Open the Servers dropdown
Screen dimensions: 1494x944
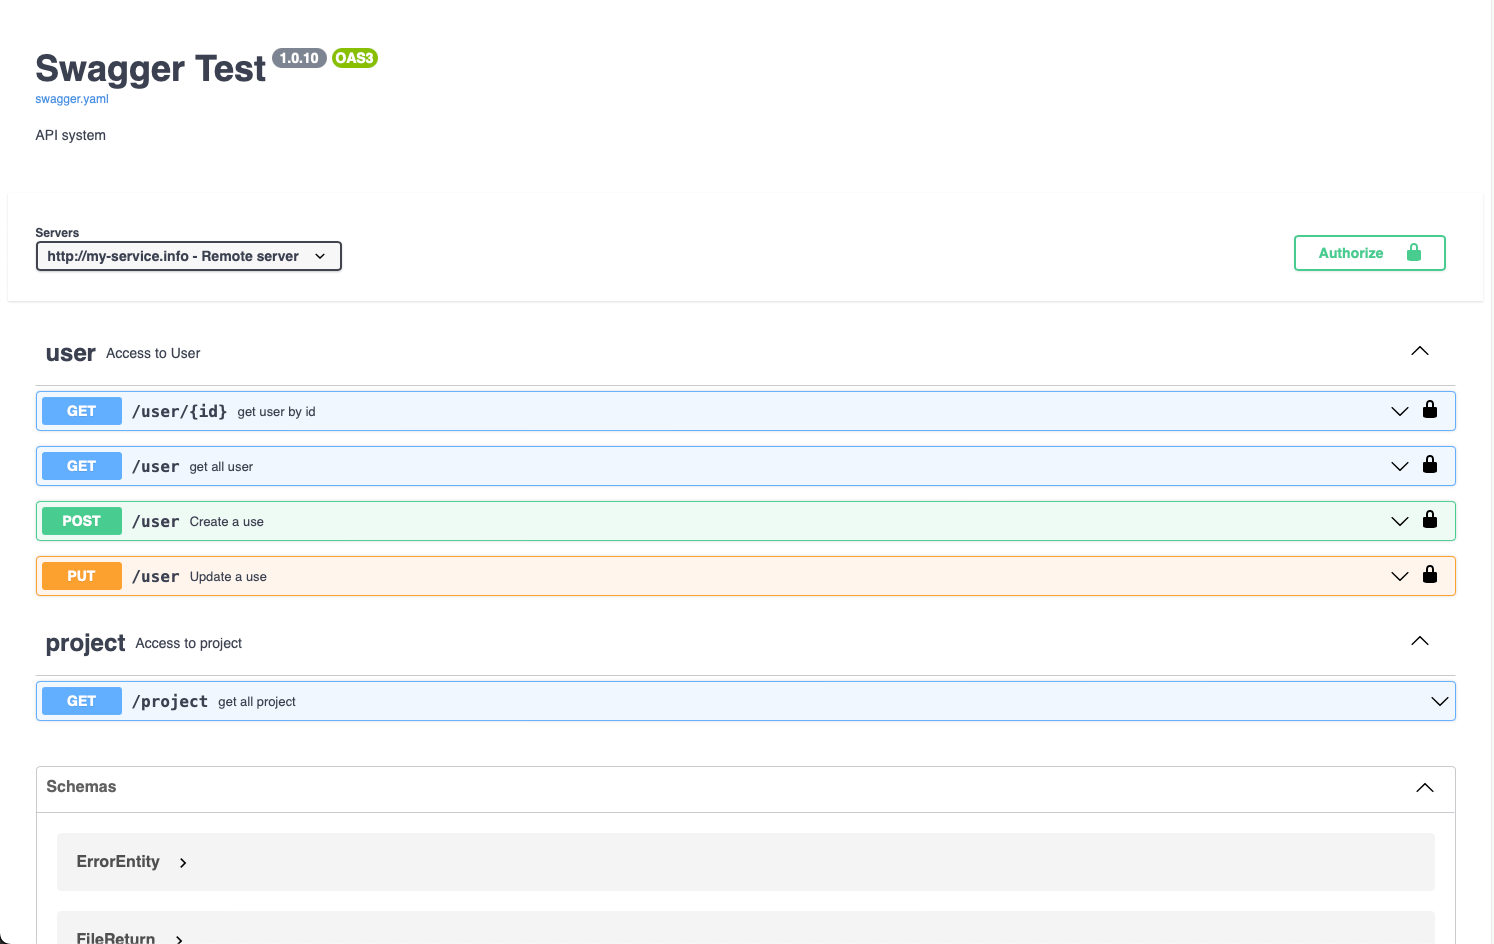[x=189, y=256]
